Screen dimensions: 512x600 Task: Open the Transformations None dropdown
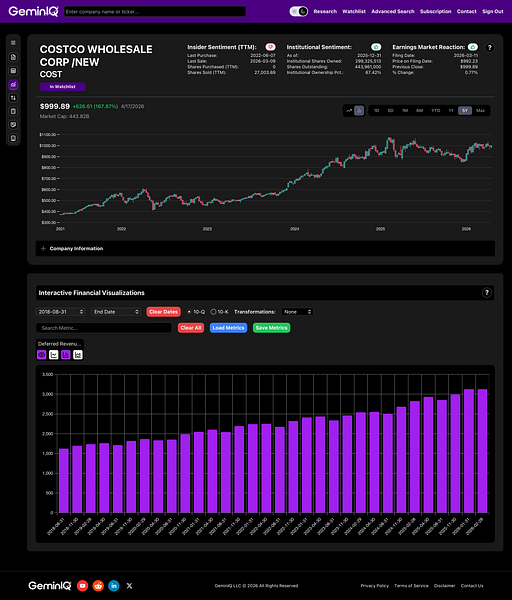point(297,312)
